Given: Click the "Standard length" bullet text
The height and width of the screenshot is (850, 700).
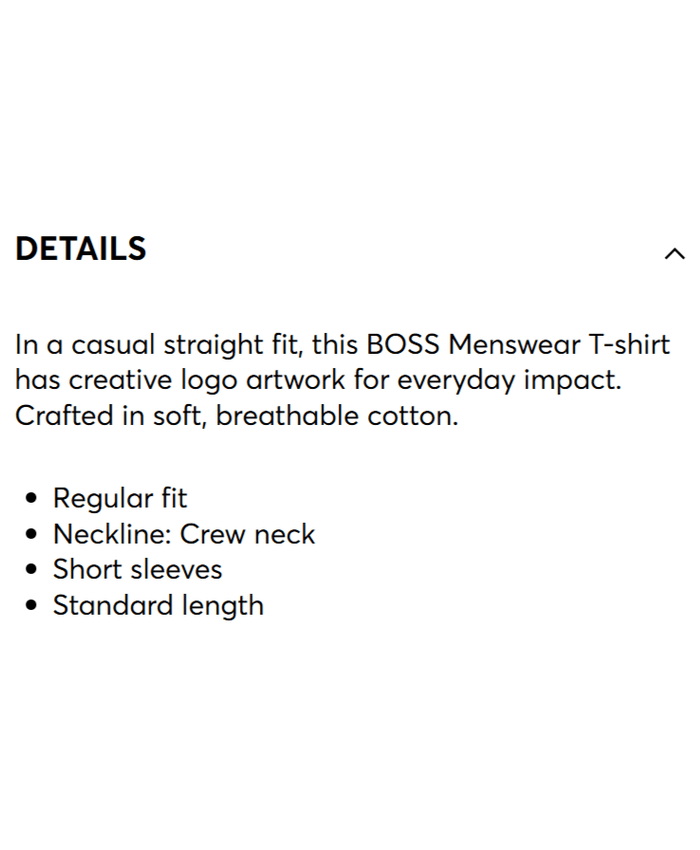Looking at the screenshot, I should 158,606.
